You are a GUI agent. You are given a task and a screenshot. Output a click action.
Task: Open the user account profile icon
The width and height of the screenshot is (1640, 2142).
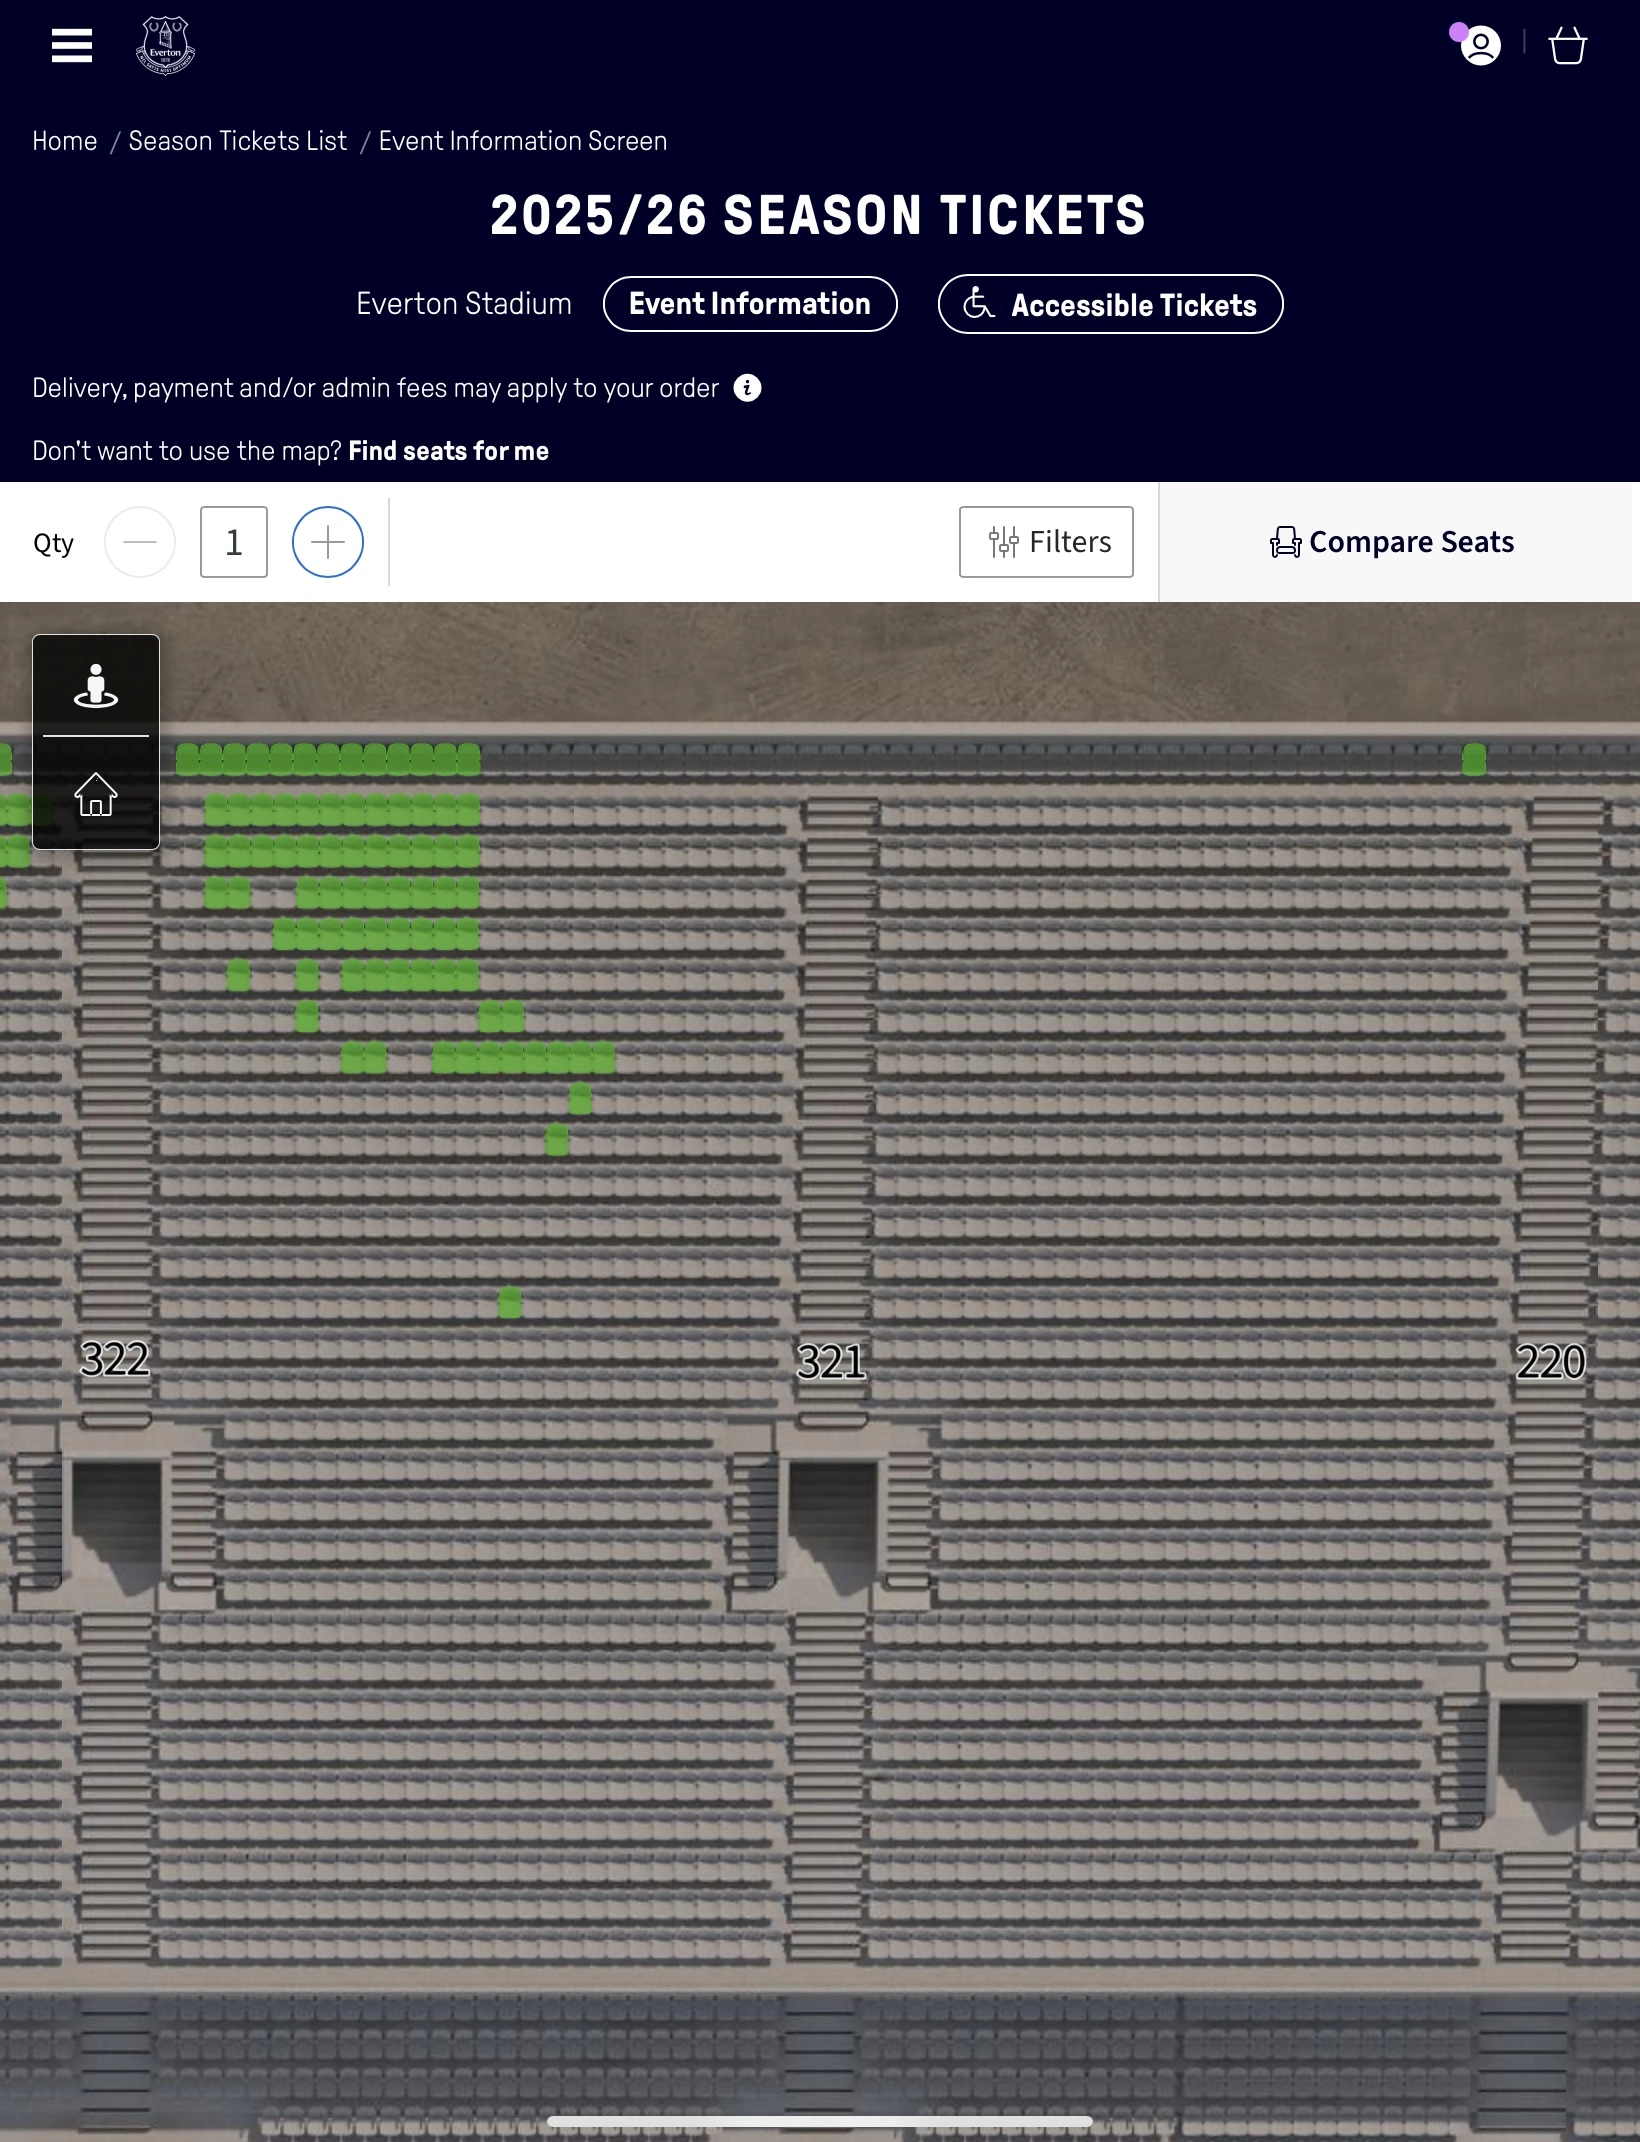click(x=1480, y=46)
